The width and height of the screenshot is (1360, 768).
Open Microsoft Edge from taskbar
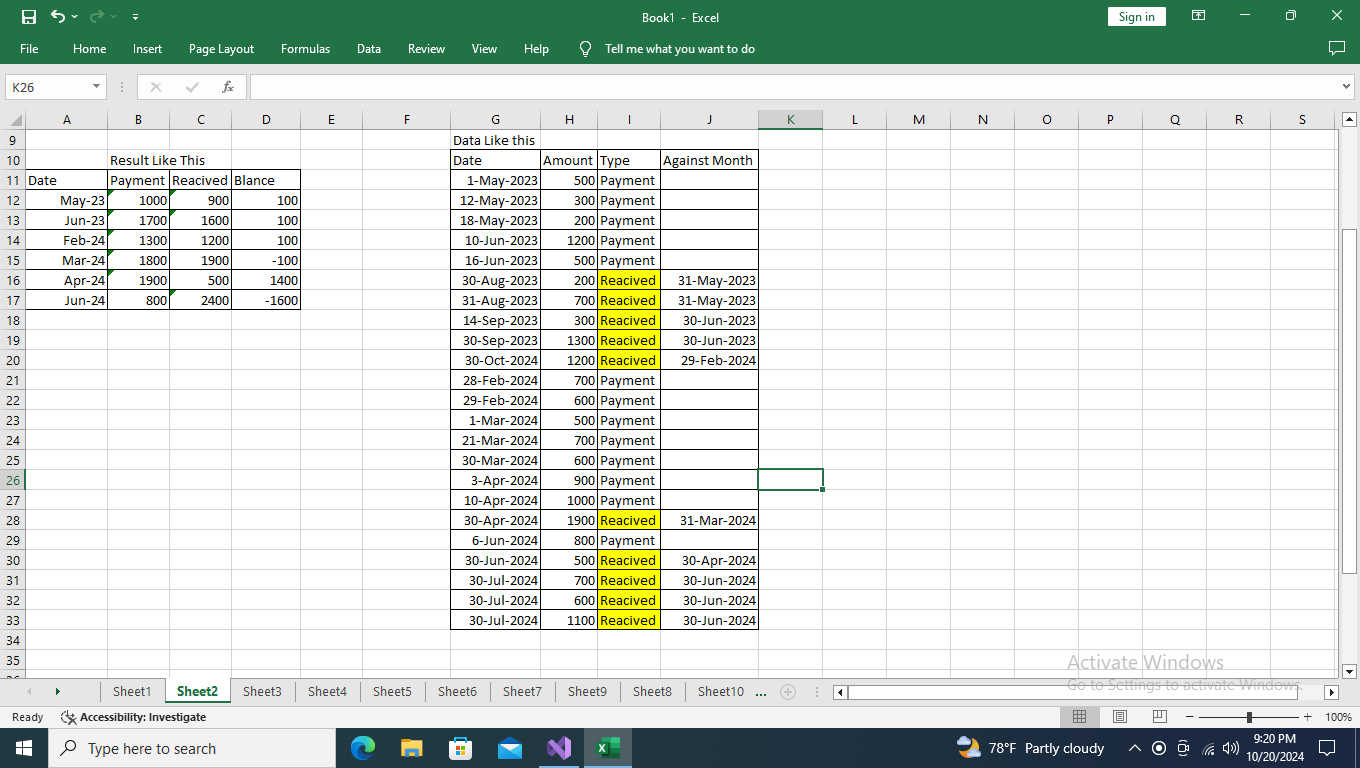363,748
